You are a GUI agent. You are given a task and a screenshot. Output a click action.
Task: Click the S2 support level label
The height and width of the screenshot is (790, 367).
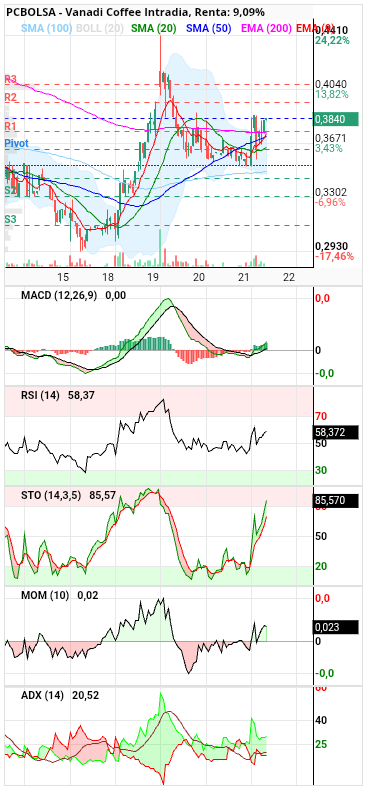[10, 191]
